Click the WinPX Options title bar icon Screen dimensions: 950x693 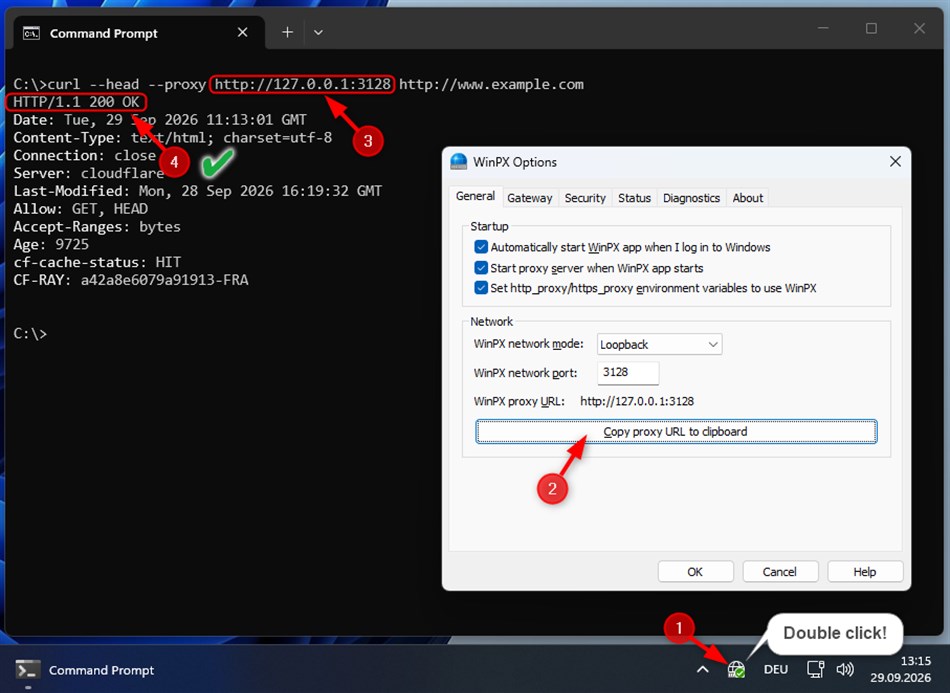[x=459, y=162]
